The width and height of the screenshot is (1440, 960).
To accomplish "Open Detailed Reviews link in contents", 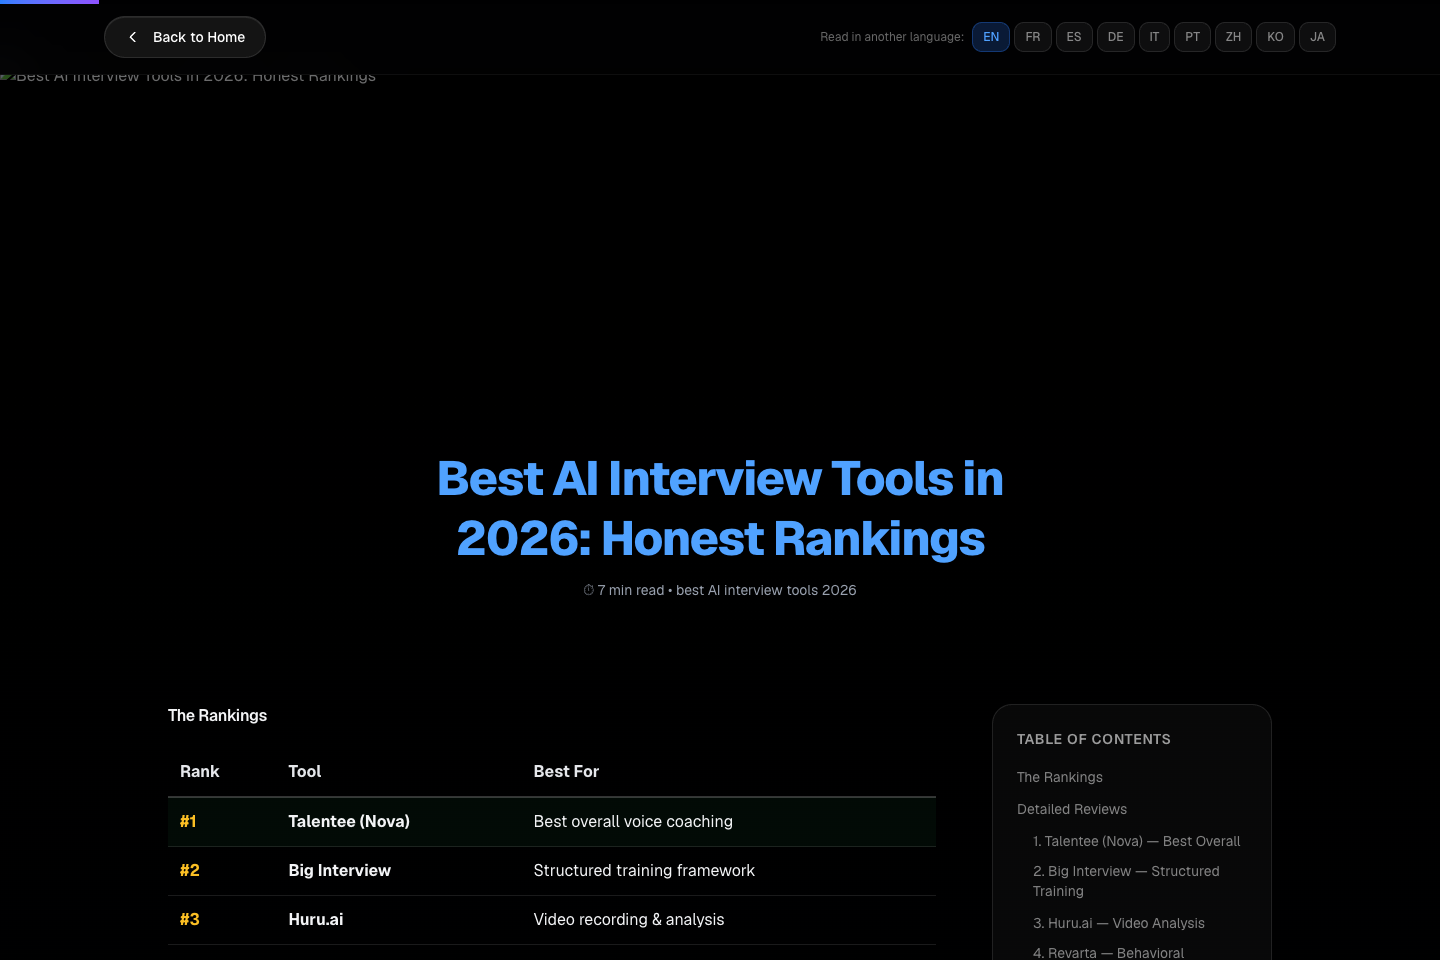I will [1072, 809].
